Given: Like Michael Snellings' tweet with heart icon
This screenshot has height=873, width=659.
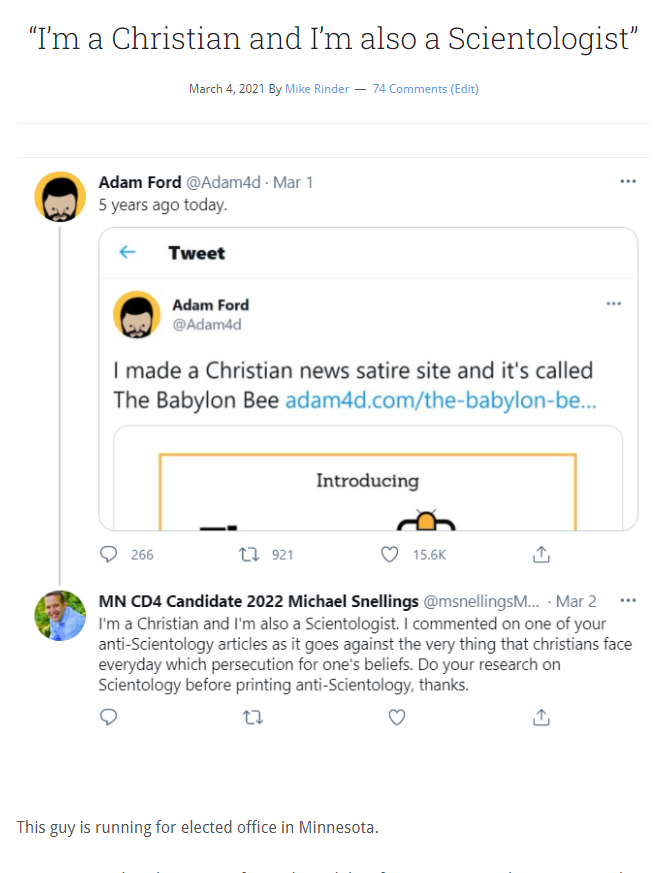Looking at the screenshot, I should pos(396,717).
